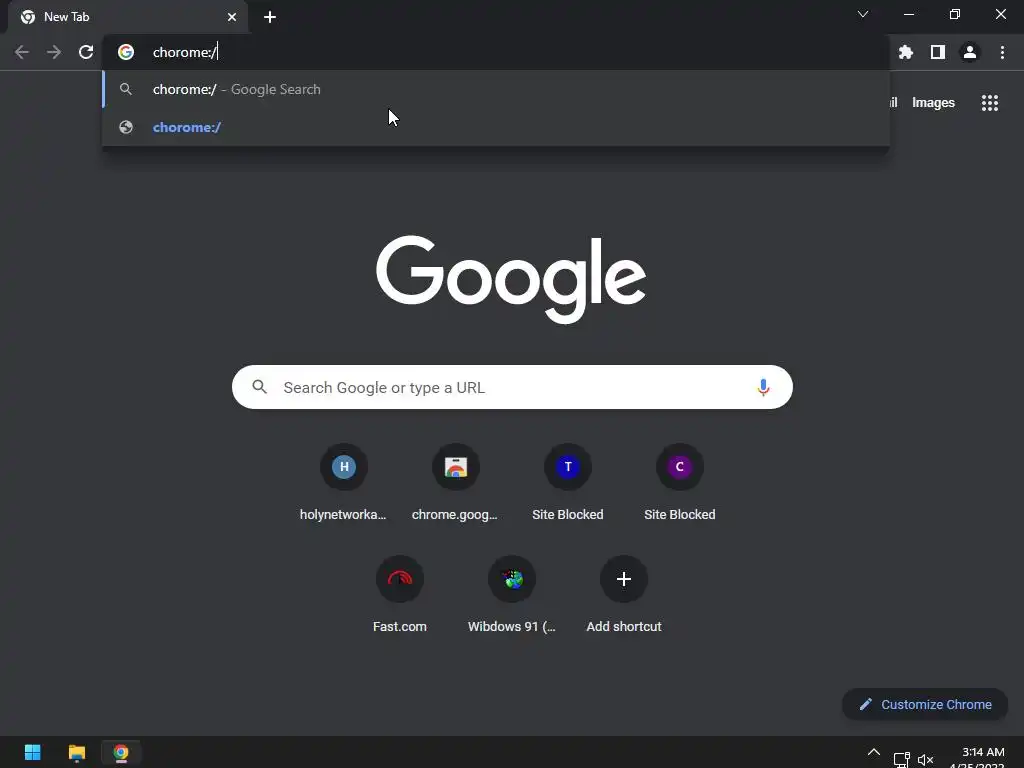
Task: Open tab search dropdown arrow
Action: coord(863,14)
